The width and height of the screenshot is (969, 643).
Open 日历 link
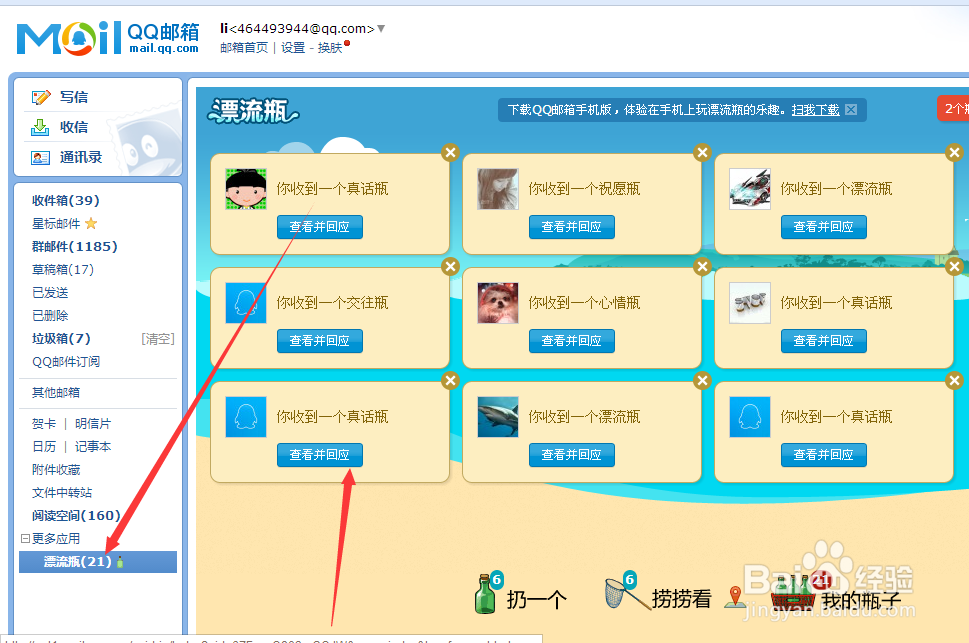pos(44,446)
